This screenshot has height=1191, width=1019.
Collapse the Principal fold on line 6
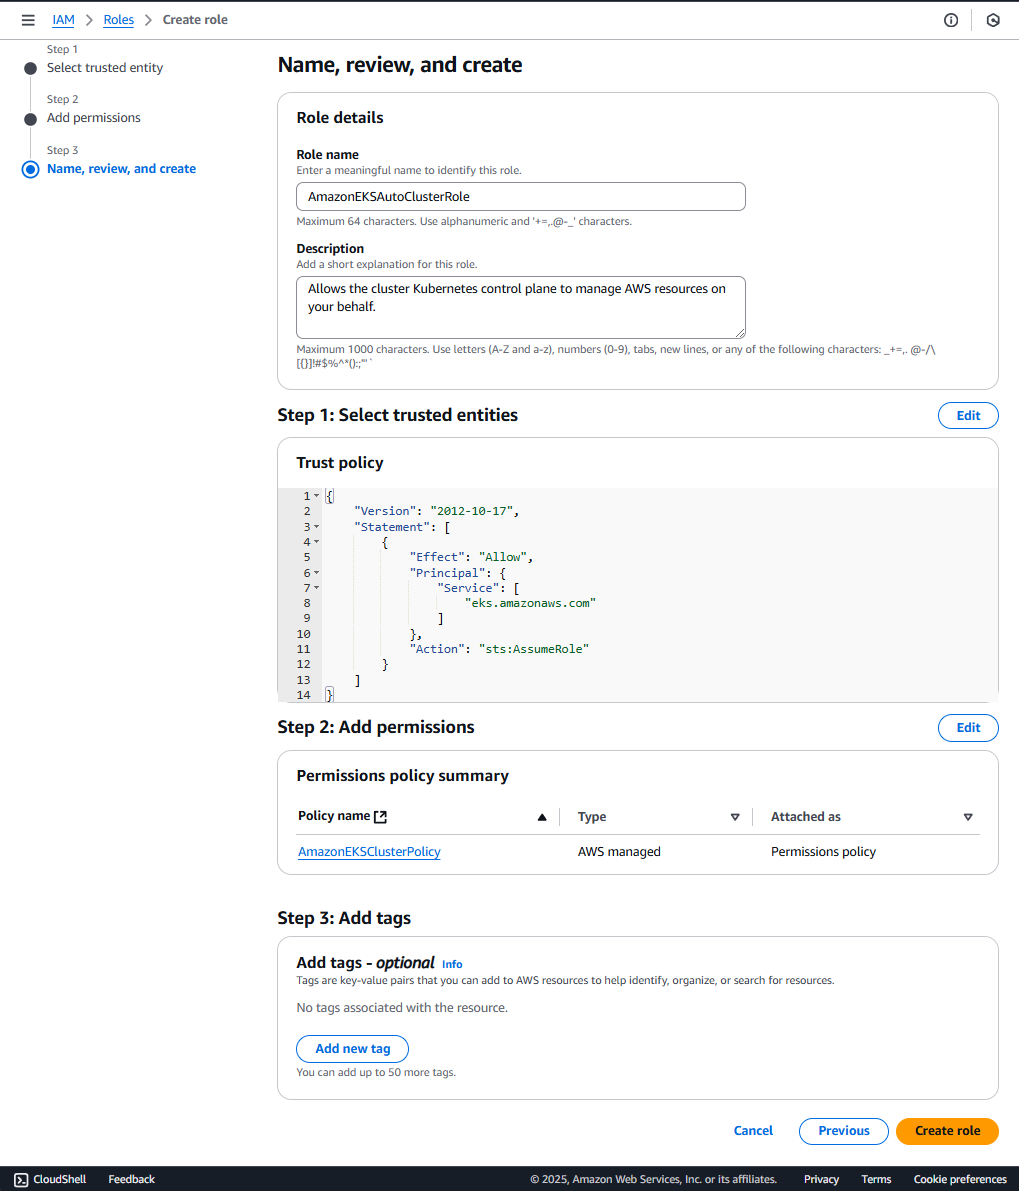317,573
